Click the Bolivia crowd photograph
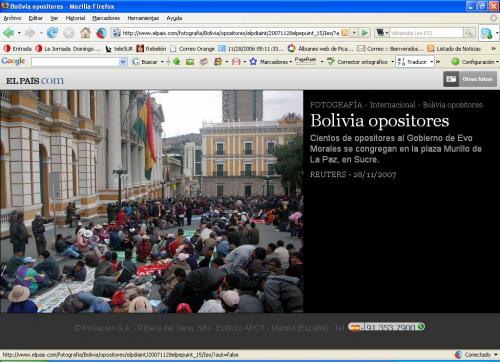The width and height of the screenshot is (500, 362). (x=152, y=201)
